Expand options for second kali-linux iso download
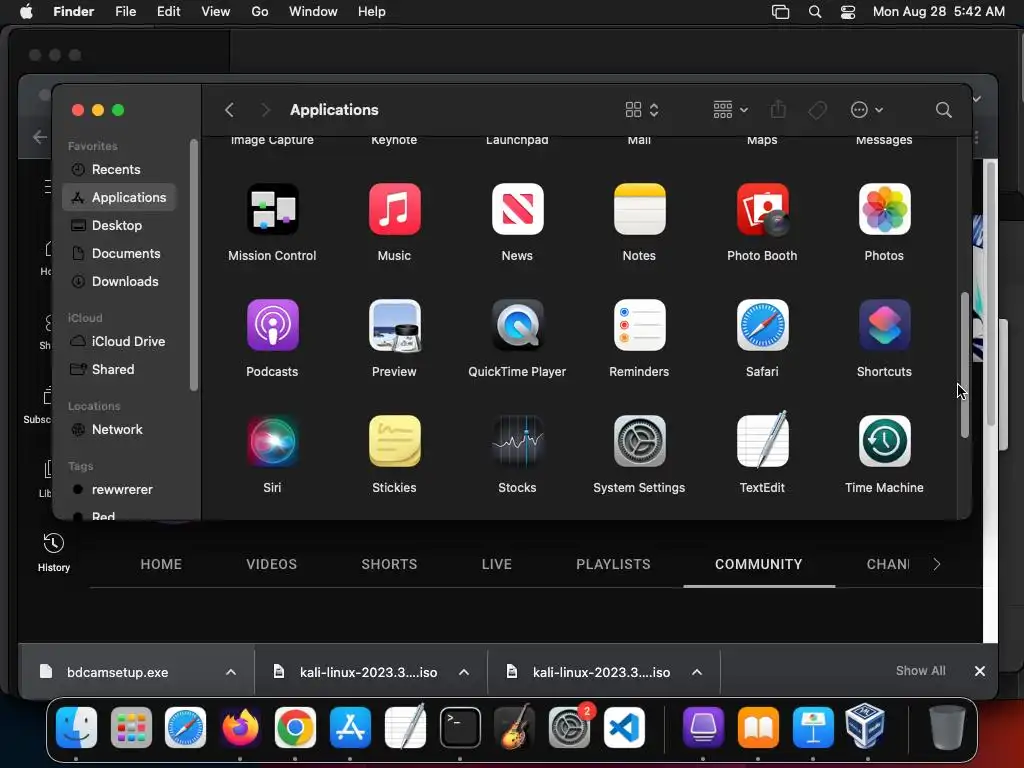The height and width of the screenshot is (768, 1024). 697,672
